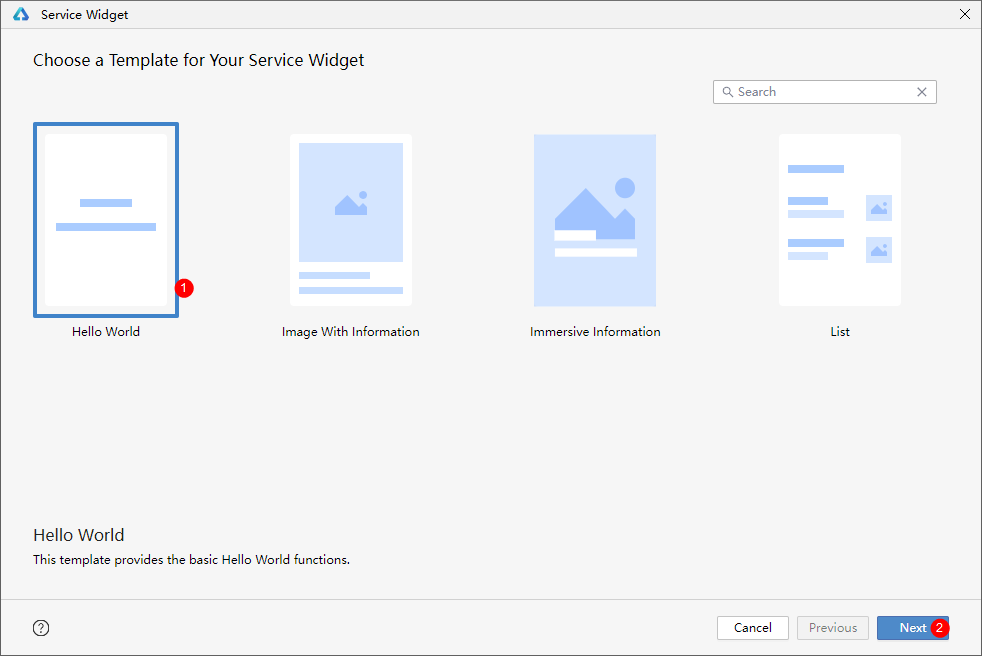Viewport: 982px width, 656px height.
Task: Click the "Image With Information" caption text
Action: point(351,332)
